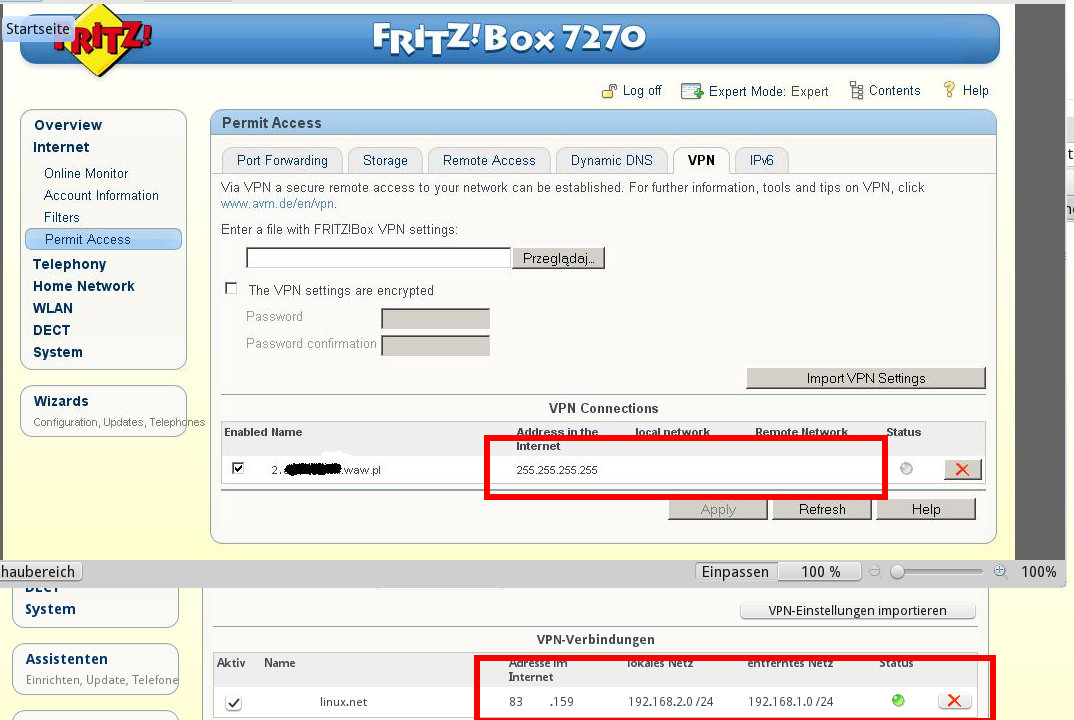Click the linux.net connection name
The height and width of the screenshot is (720, 1074).
[x=343, y=702]
